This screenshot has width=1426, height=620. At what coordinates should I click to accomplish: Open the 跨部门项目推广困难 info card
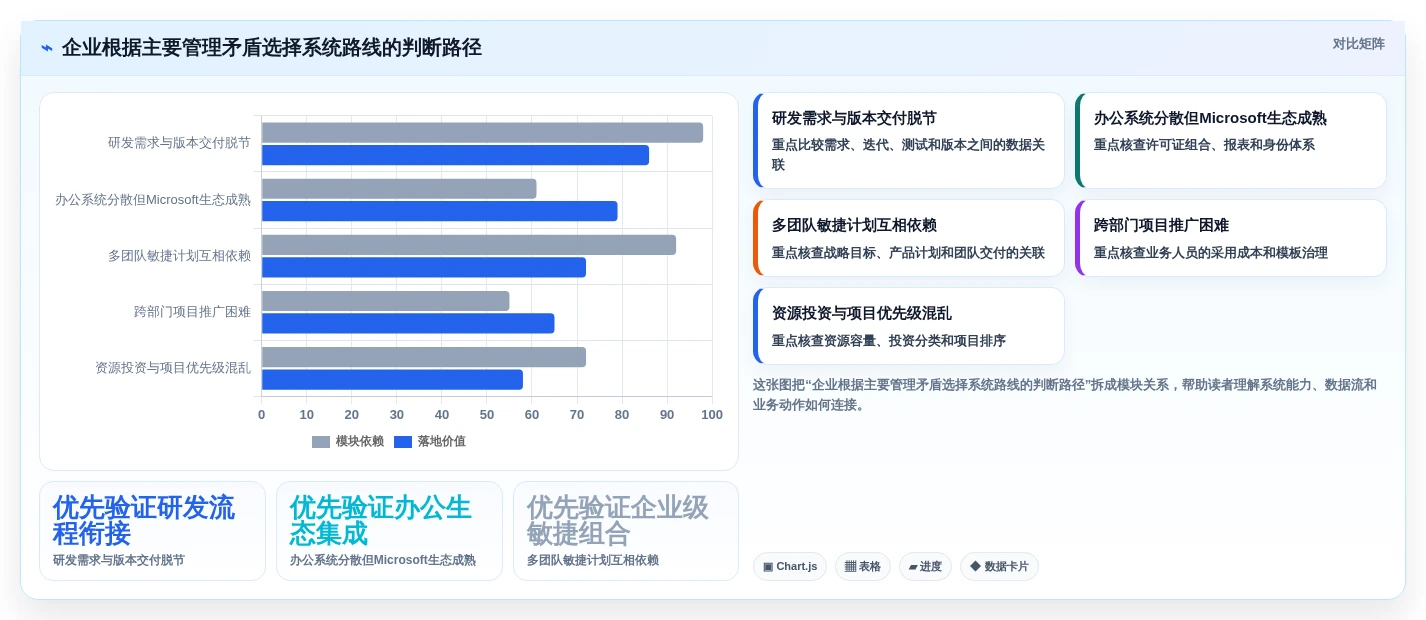pos(1231,238)
